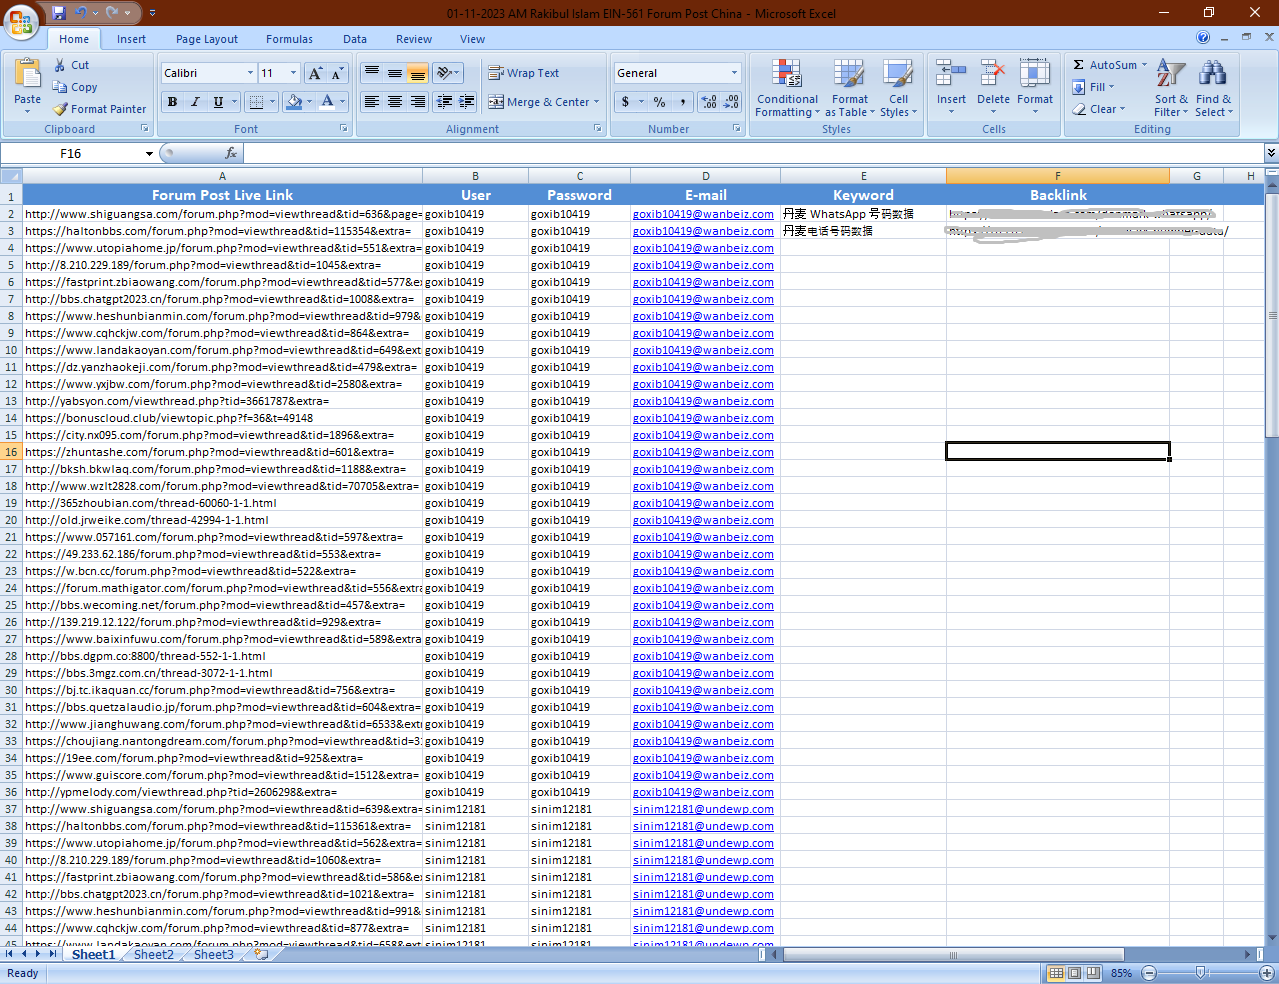The width and height of the screenshot is (1279, 984).
Task: Open the goxib10419@wanbeiz.com link in row 2
Action: [703, 214]
